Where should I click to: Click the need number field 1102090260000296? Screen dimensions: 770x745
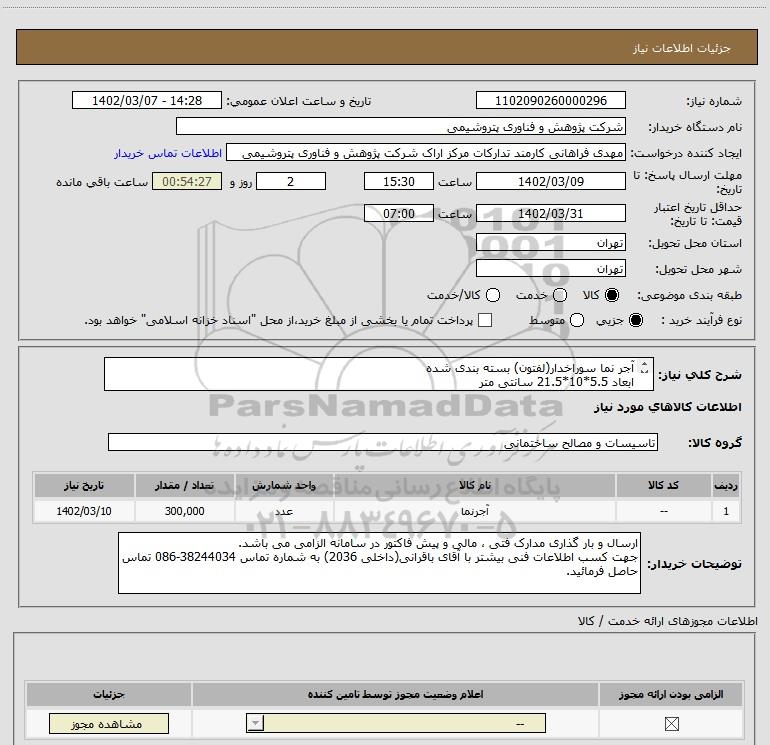(x=550, y=100)
